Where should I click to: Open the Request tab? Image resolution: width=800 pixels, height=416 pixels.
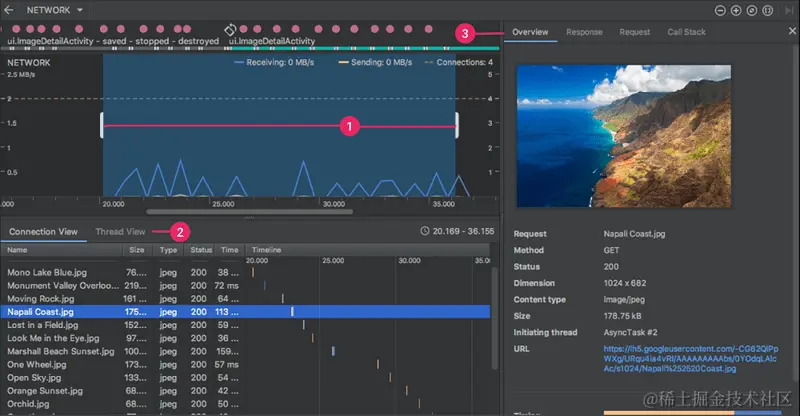point(635,32)
